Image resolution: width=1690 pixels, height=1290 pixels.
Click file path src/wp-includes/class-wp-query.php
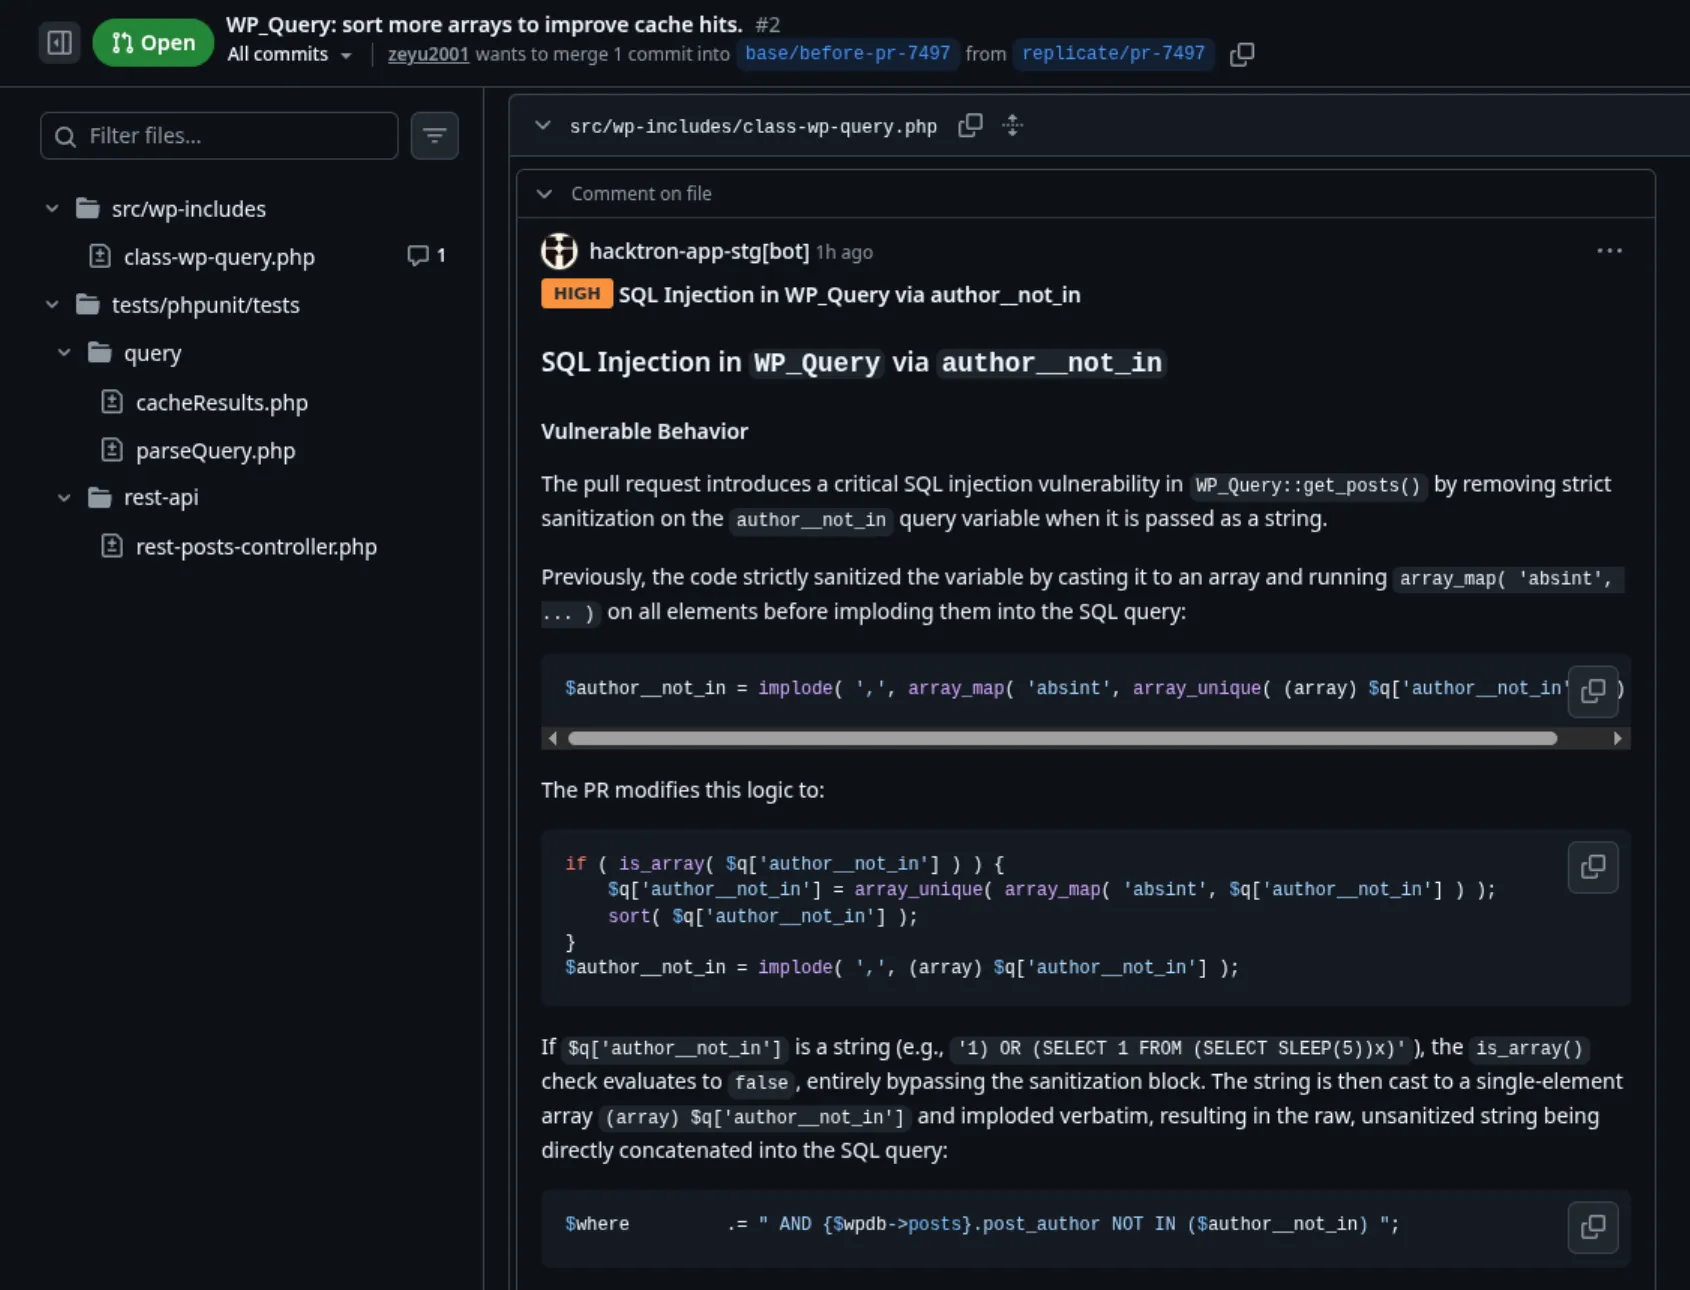tap(753, 126)
